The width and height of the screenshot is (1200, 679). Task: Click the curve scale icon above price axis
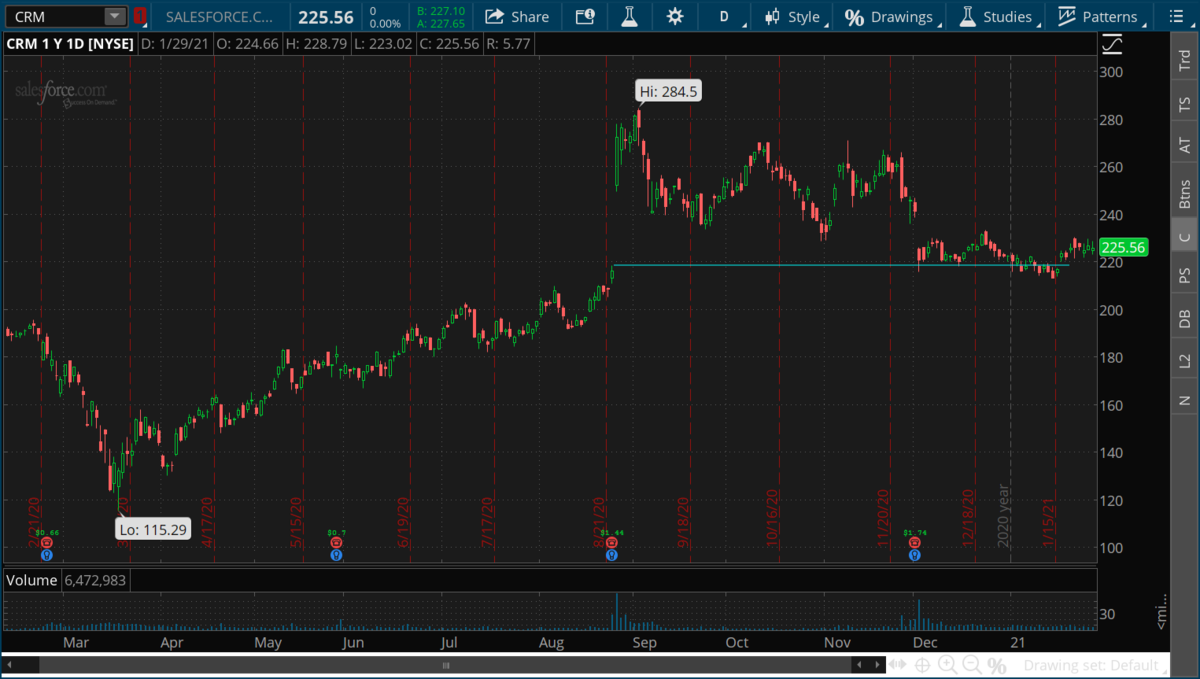click(1112, 44)
